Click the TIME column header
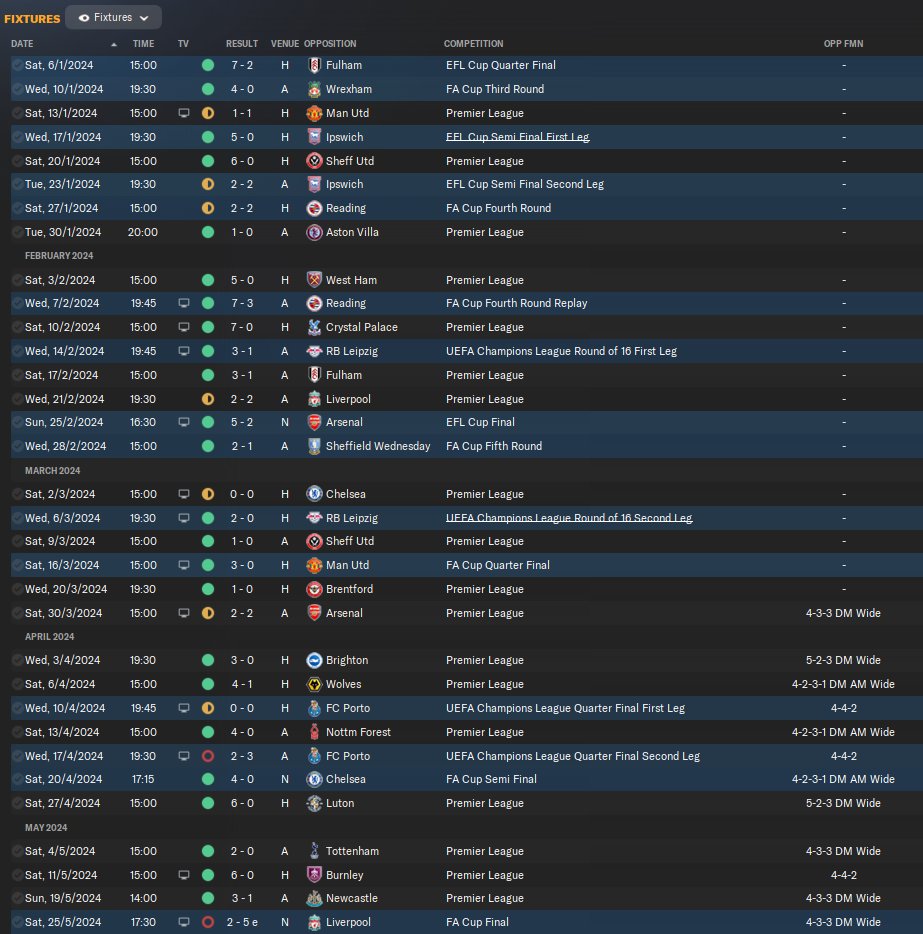Viewport: 923px width, 934px height. pyautogui.click(x=144, y=43)
